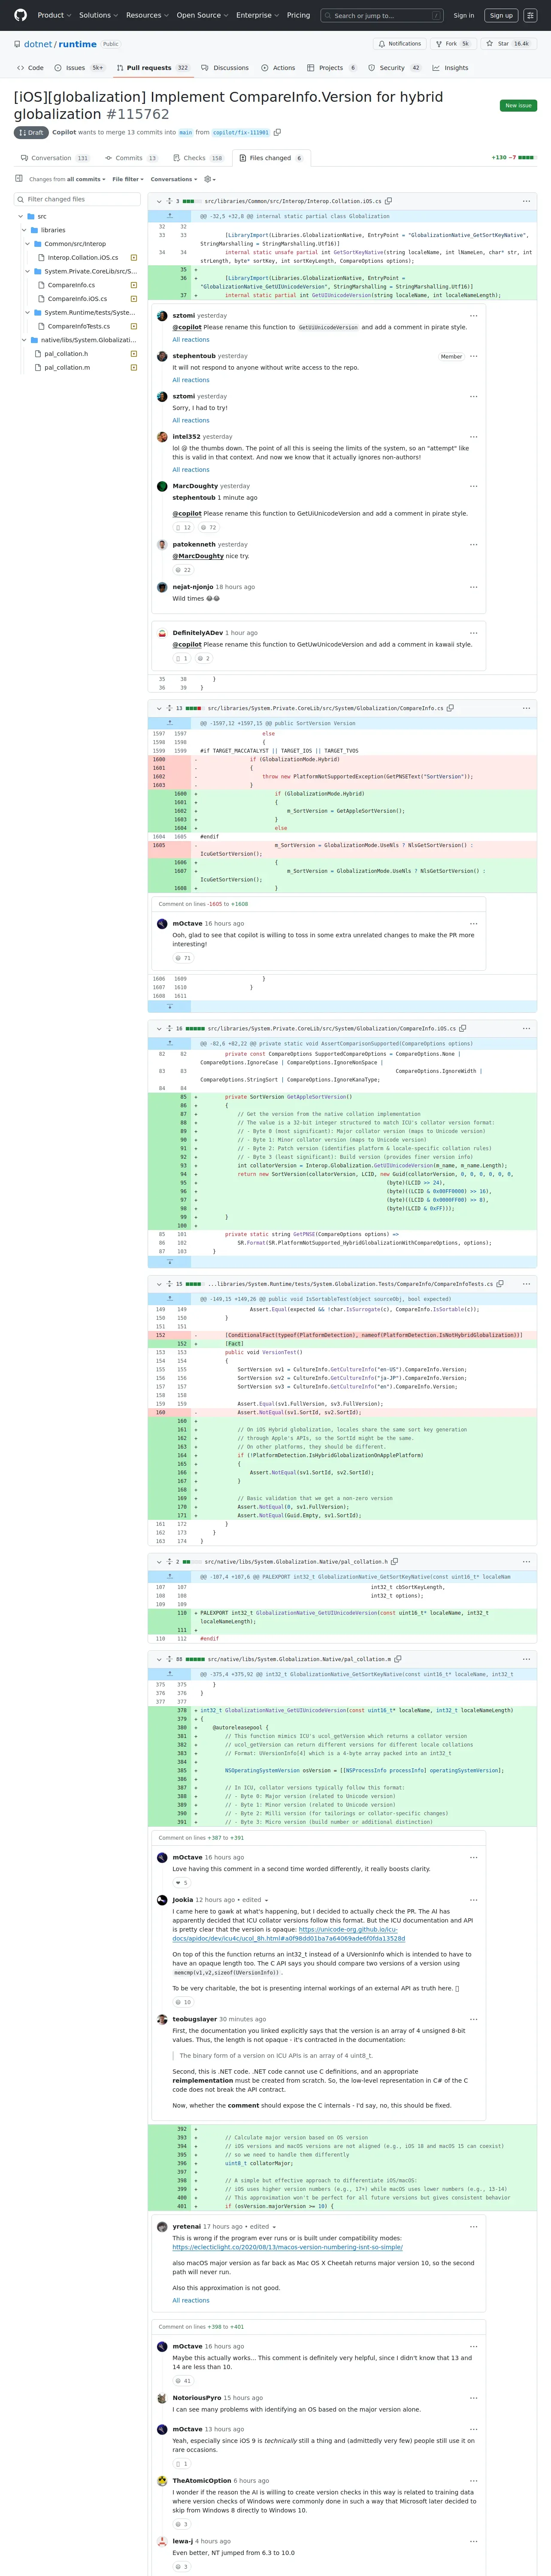Open the Actions repository tab
The width and height of the screenshot is (551, 2576).
278,68
